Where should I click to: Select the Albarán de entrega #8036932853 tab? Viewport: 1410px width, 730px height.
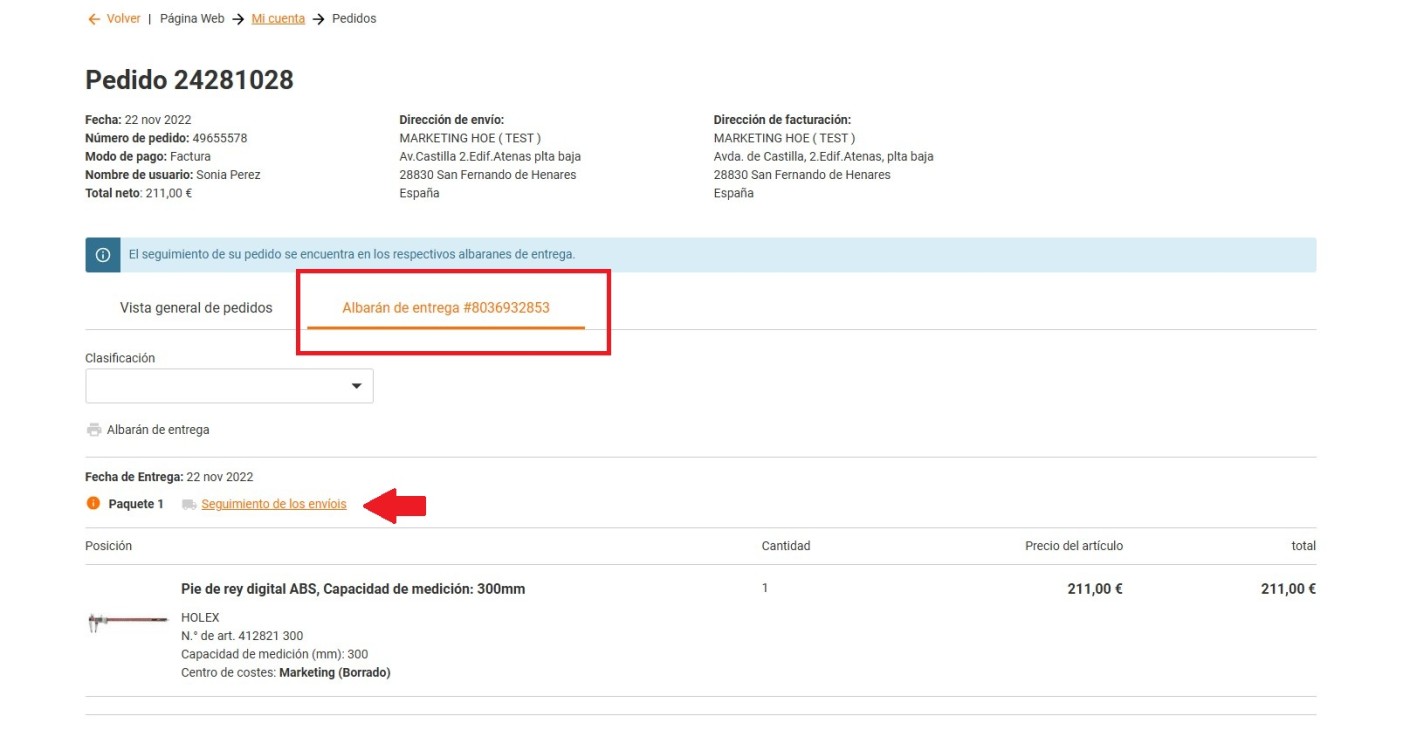click(x=446, y=308)
